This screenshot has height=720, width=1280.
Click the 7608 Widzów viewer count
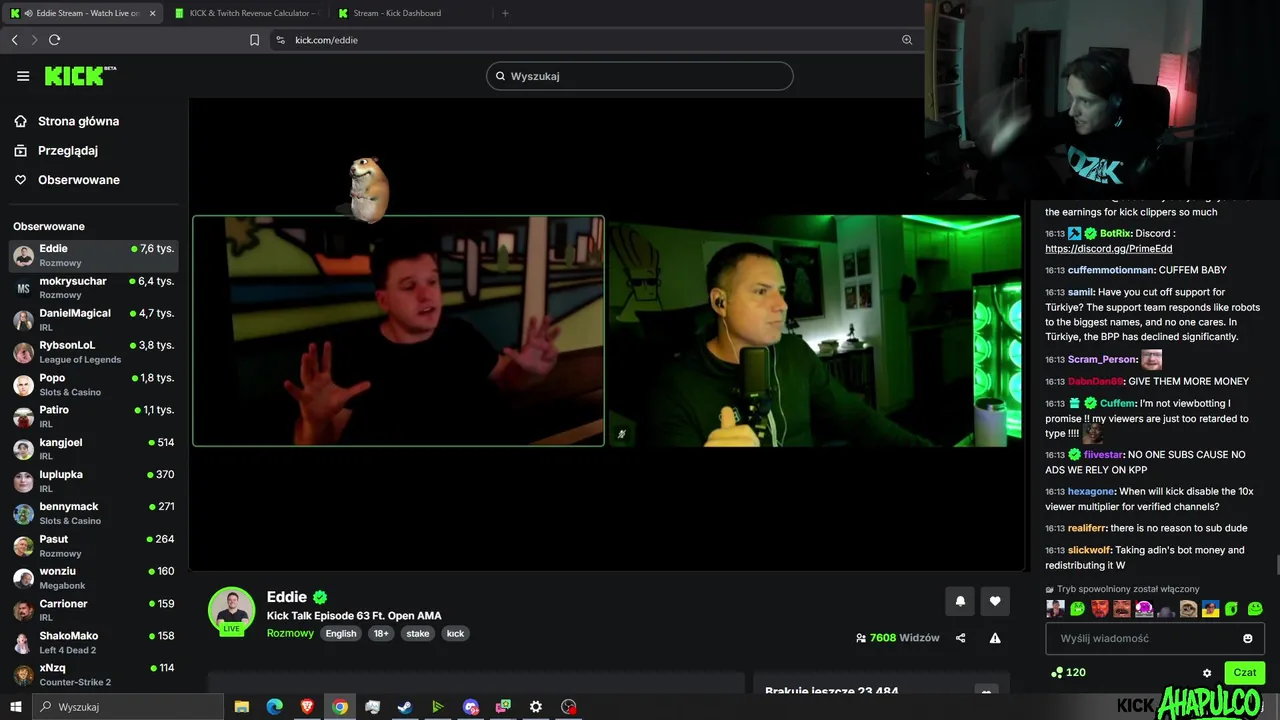click(x=898, y=638)
